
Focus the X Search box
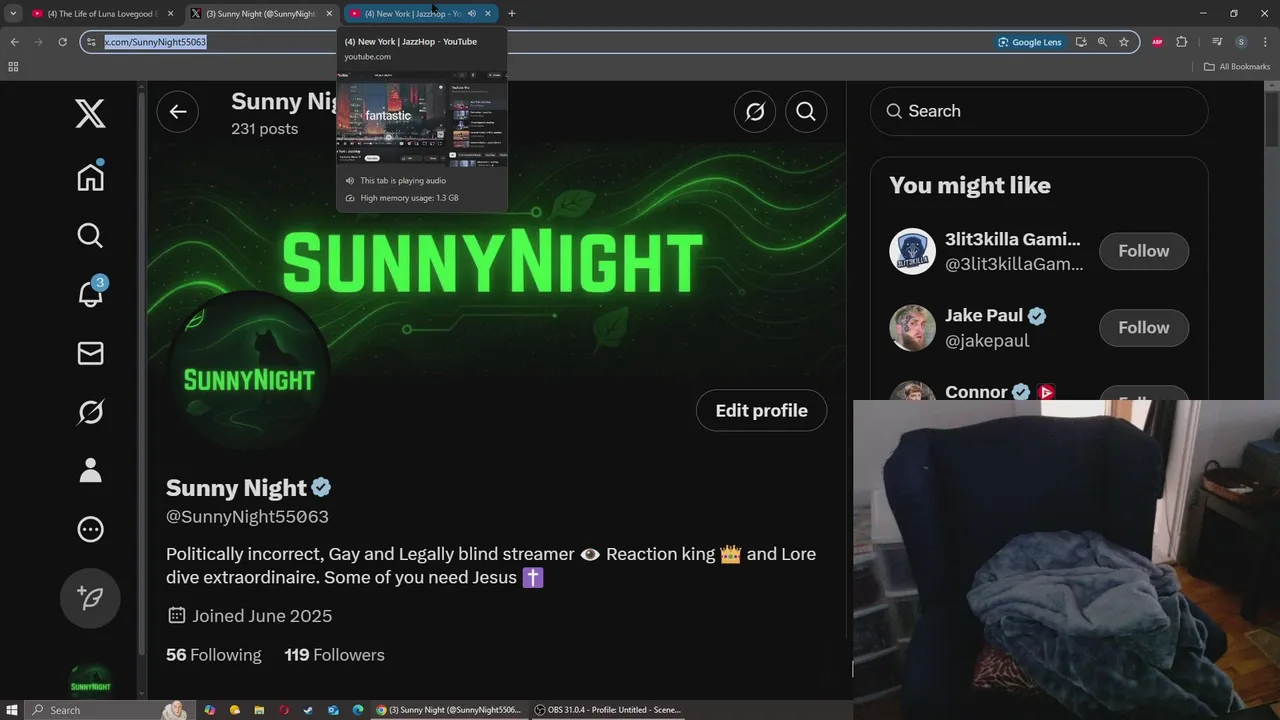pos(1039,111)
